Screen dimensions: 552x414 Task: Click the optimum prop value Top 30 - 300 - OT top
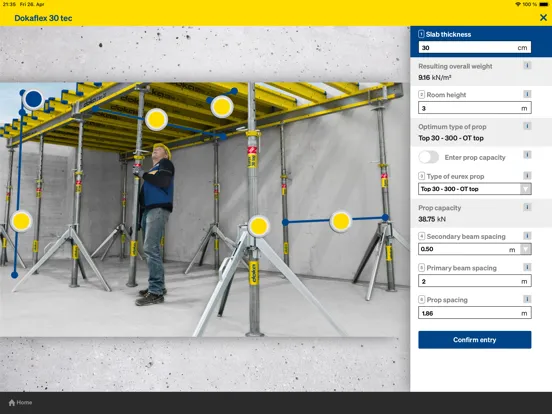click(451, 138)
